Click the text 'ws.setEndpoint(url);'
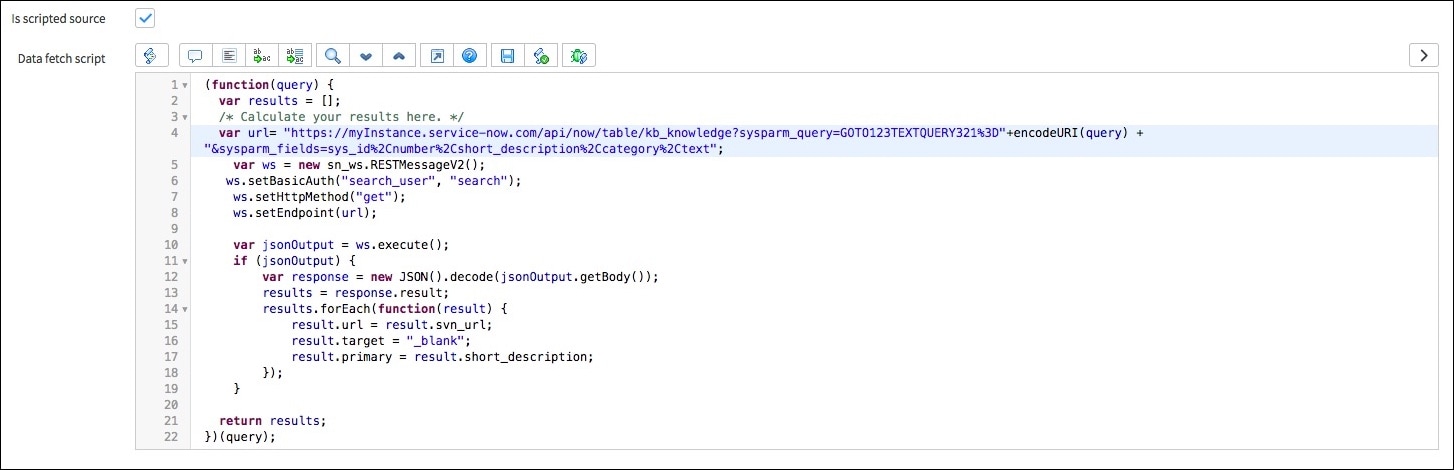The width and height of the screenshot is (1454, 470). tap(306, 212)
